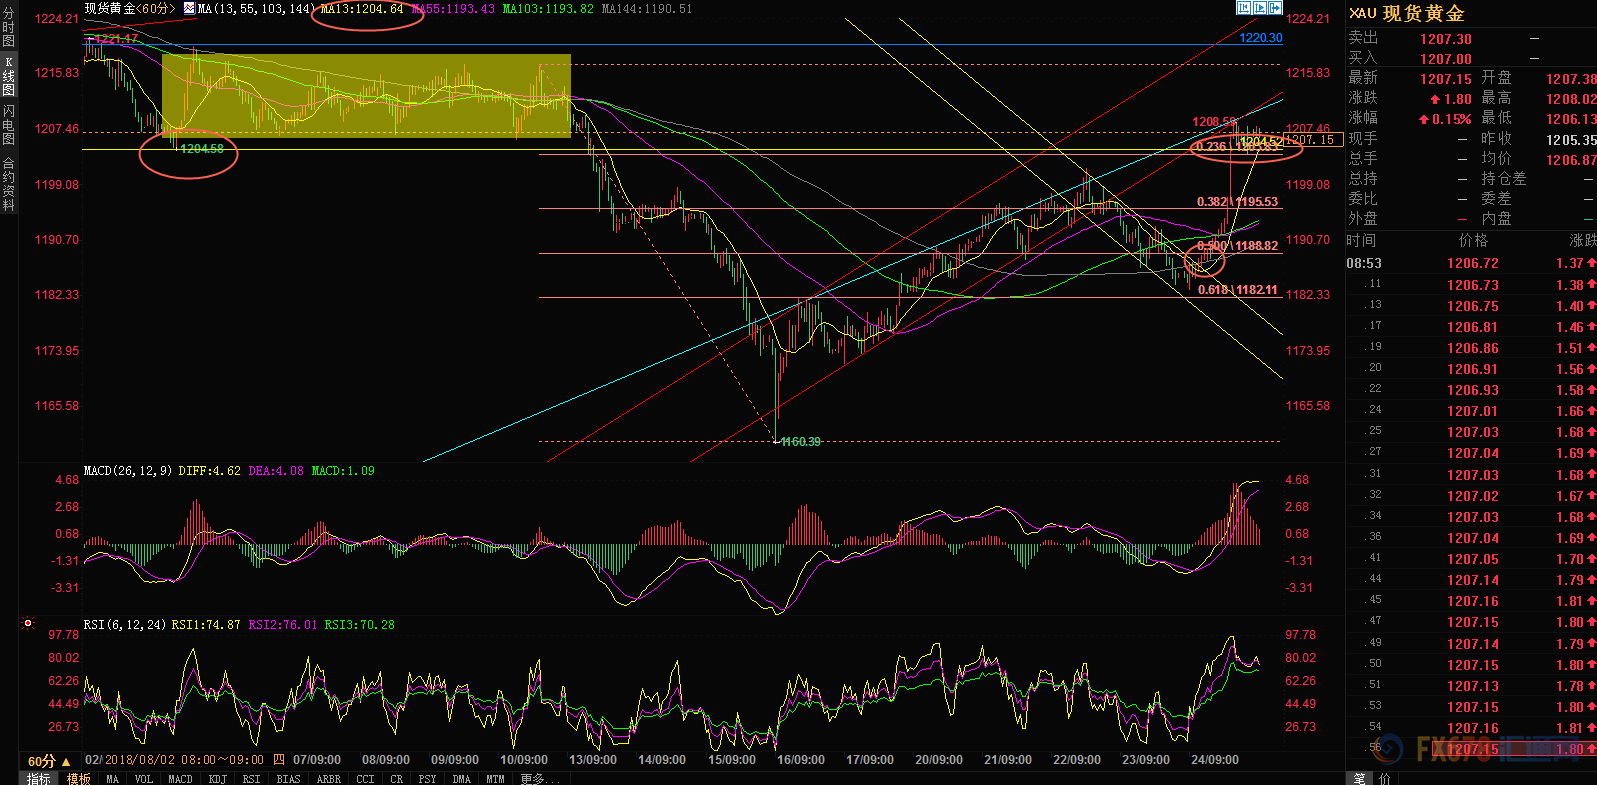Choose the DMA indicator button
Screen dimensions: 1597x785
[x=461, y=778]
